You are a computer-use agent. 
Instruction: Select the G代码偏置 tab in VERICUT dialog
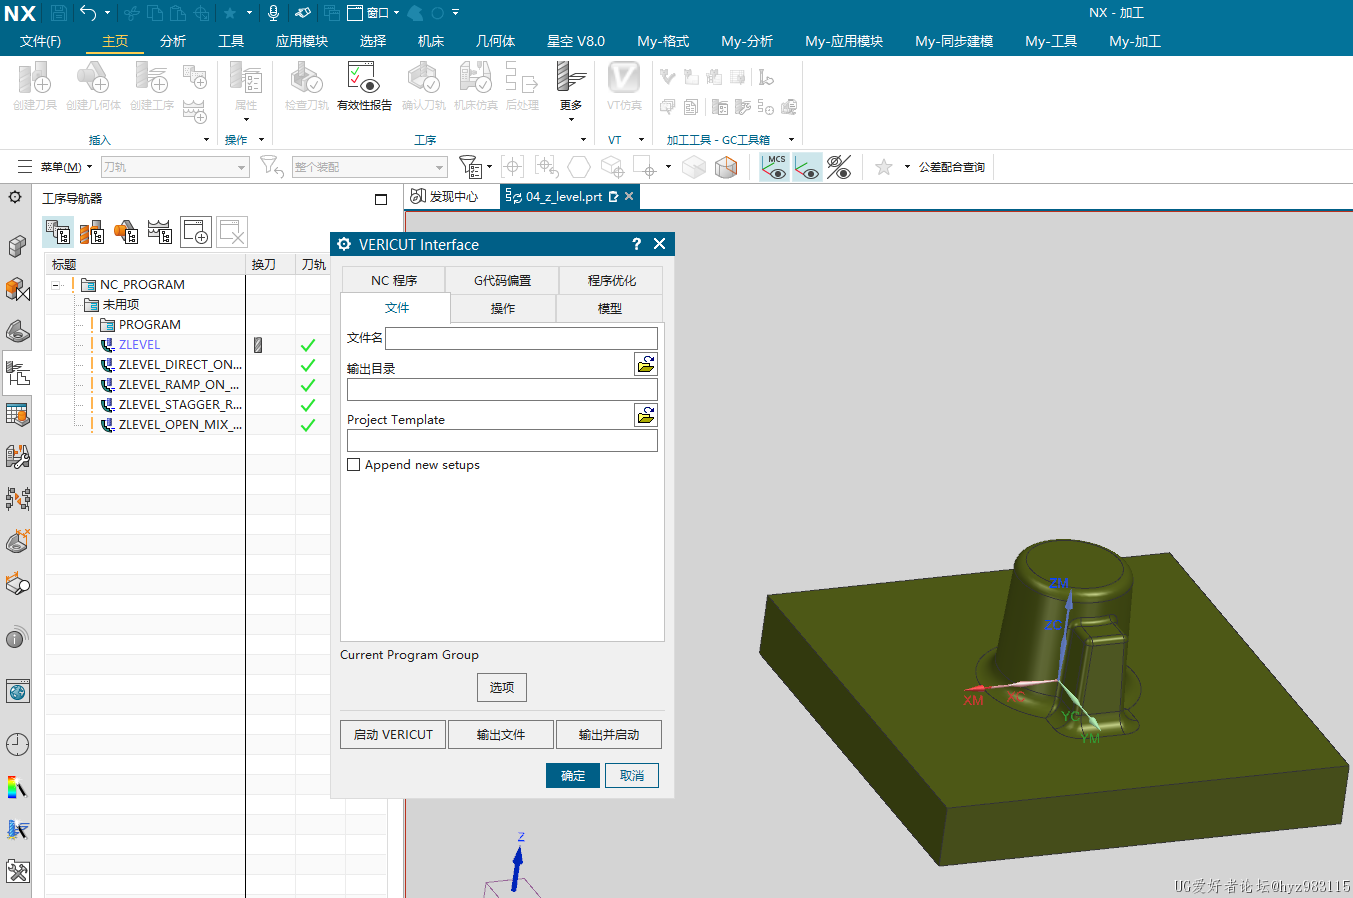pos(502,281)
